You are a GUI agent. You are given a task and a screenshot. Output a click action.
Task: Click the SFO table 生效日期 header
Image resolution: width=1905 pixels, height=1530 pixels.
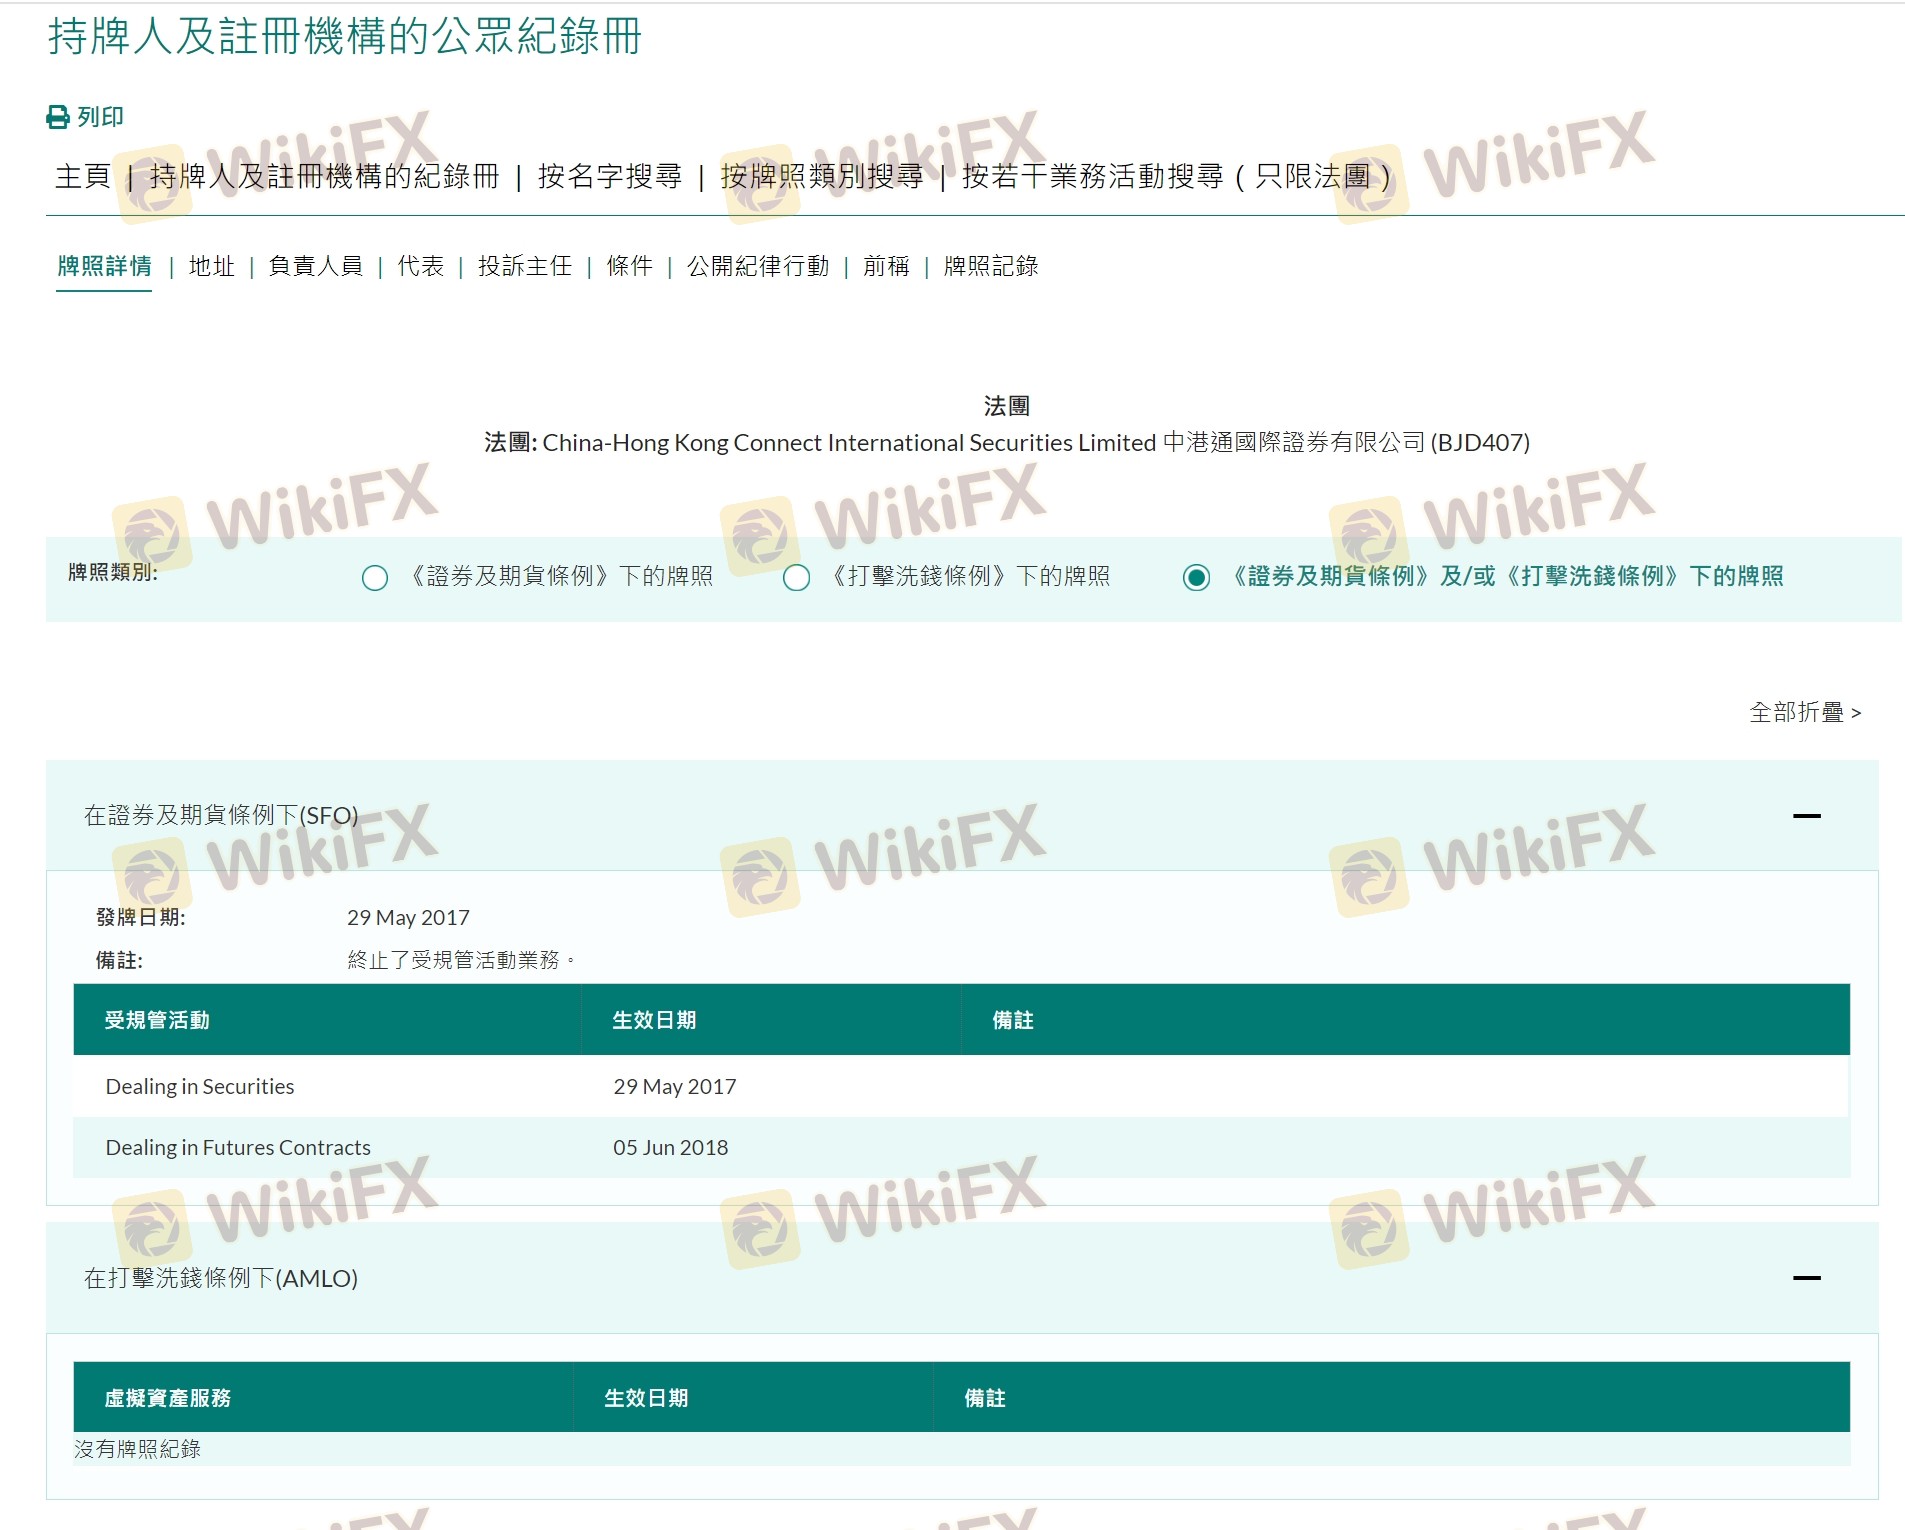654,1020
